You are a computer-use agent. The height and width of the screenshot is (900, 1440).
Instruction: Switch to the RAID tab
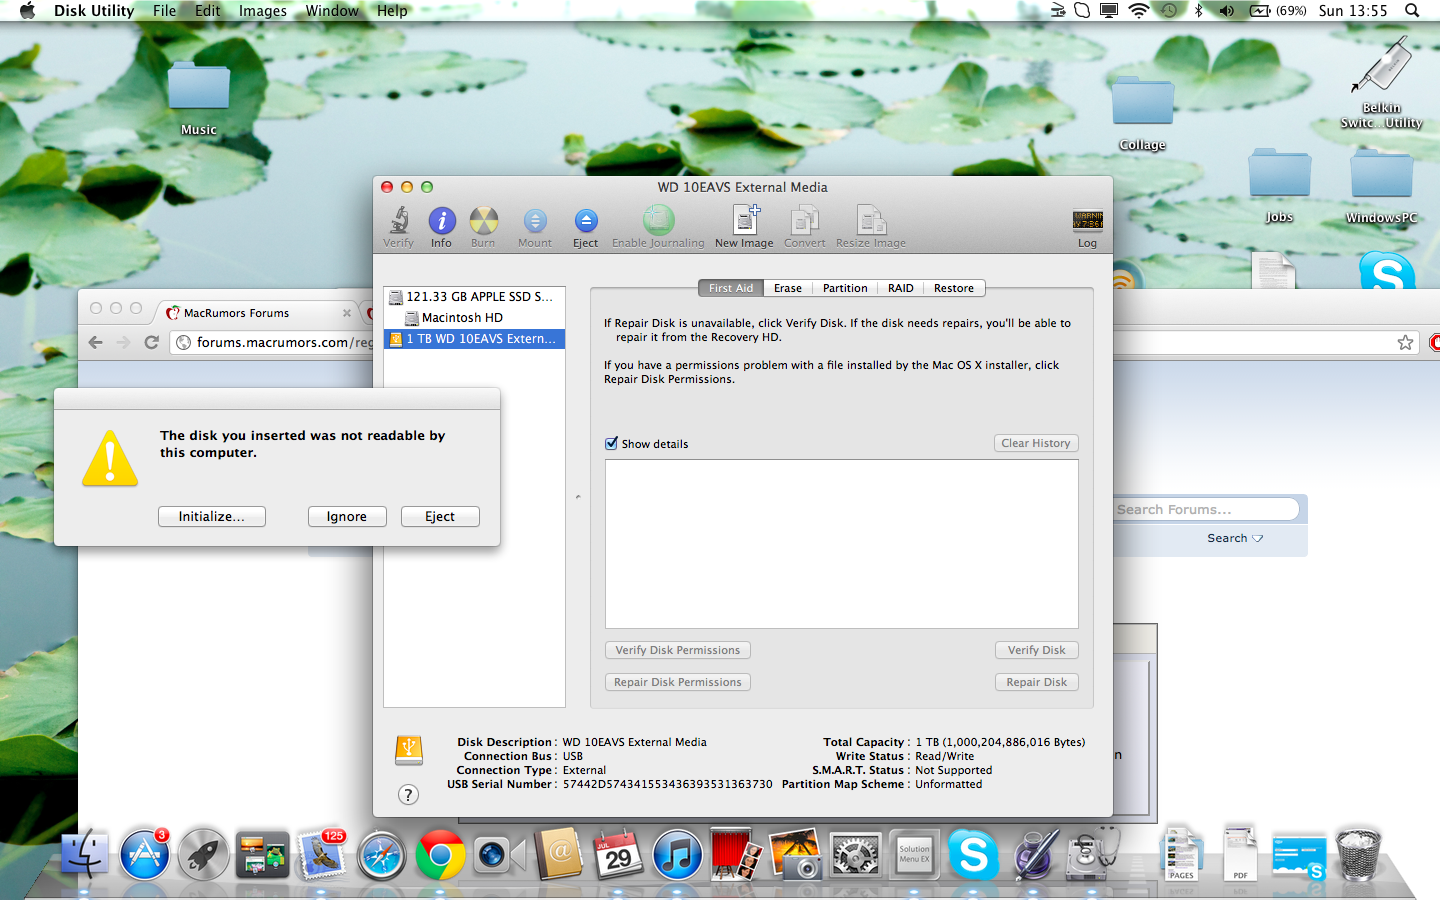(x=901, y=288)
